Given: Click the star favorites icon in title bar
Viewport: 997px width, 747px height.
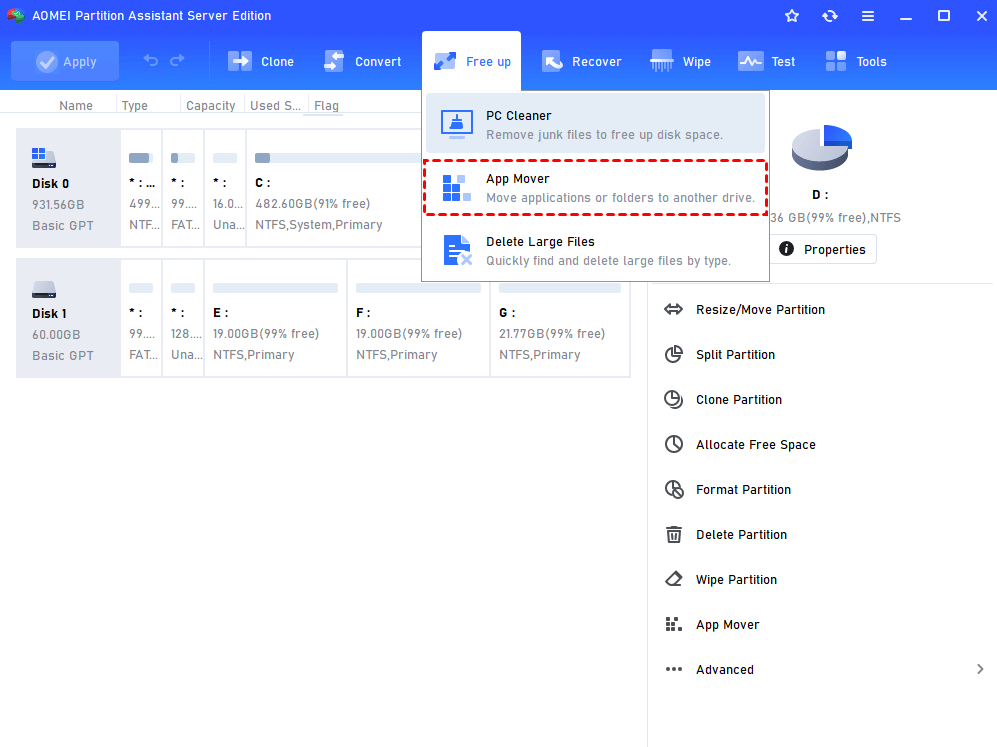Looking at the screenshot, I should click(792, 16).
